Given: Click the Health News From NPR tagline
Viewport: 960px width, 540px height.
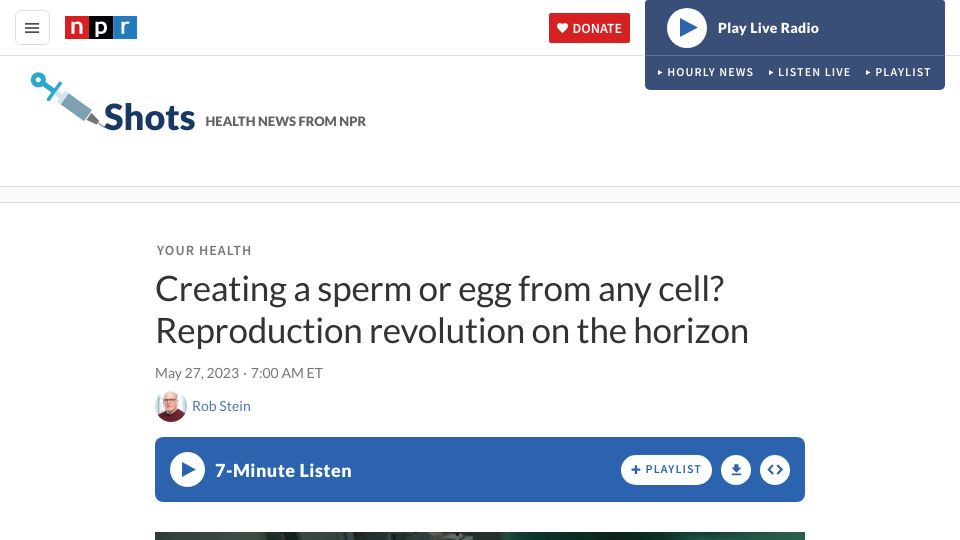Looking at the screenshot, I should point(285,121).
